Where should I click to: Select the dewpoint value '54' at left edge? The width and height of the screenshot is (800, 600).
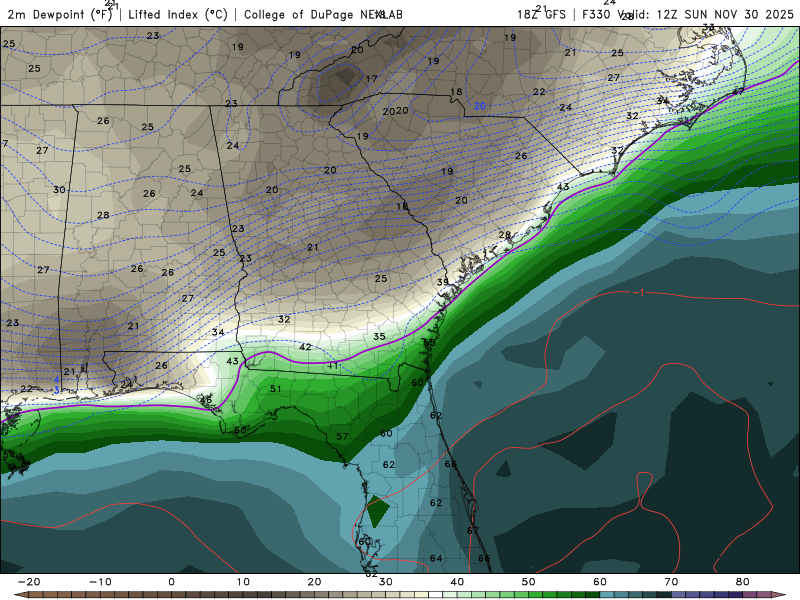click(9, 455)
